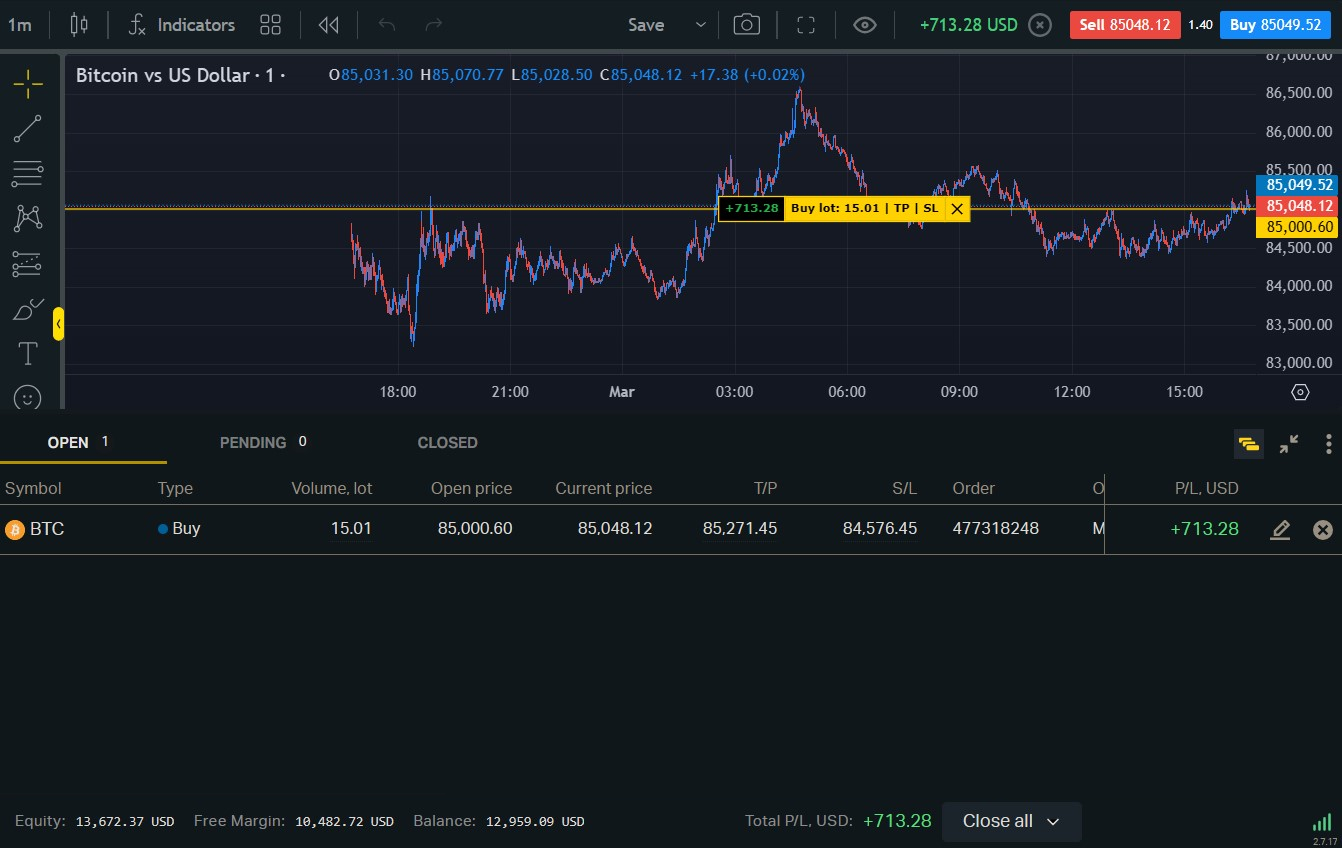
Task: Select the trend line drawing tool
Action: tap(28, 129)
